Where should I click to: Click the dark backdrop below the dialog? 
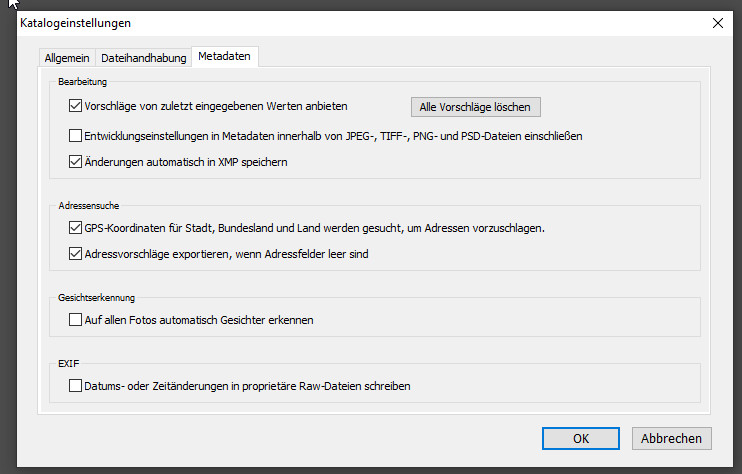tap(370, 468)
